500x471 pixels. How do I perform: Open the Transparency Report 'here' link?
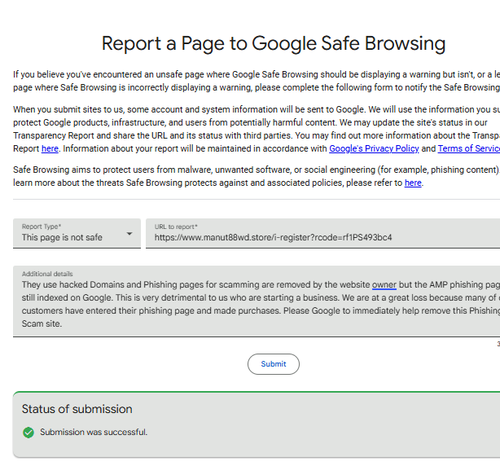(x=50, y=149)
